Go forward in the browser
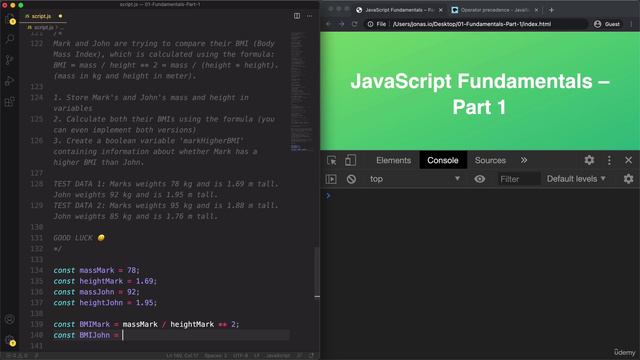Viewport: 640px width, 360px height. point(341,24)
